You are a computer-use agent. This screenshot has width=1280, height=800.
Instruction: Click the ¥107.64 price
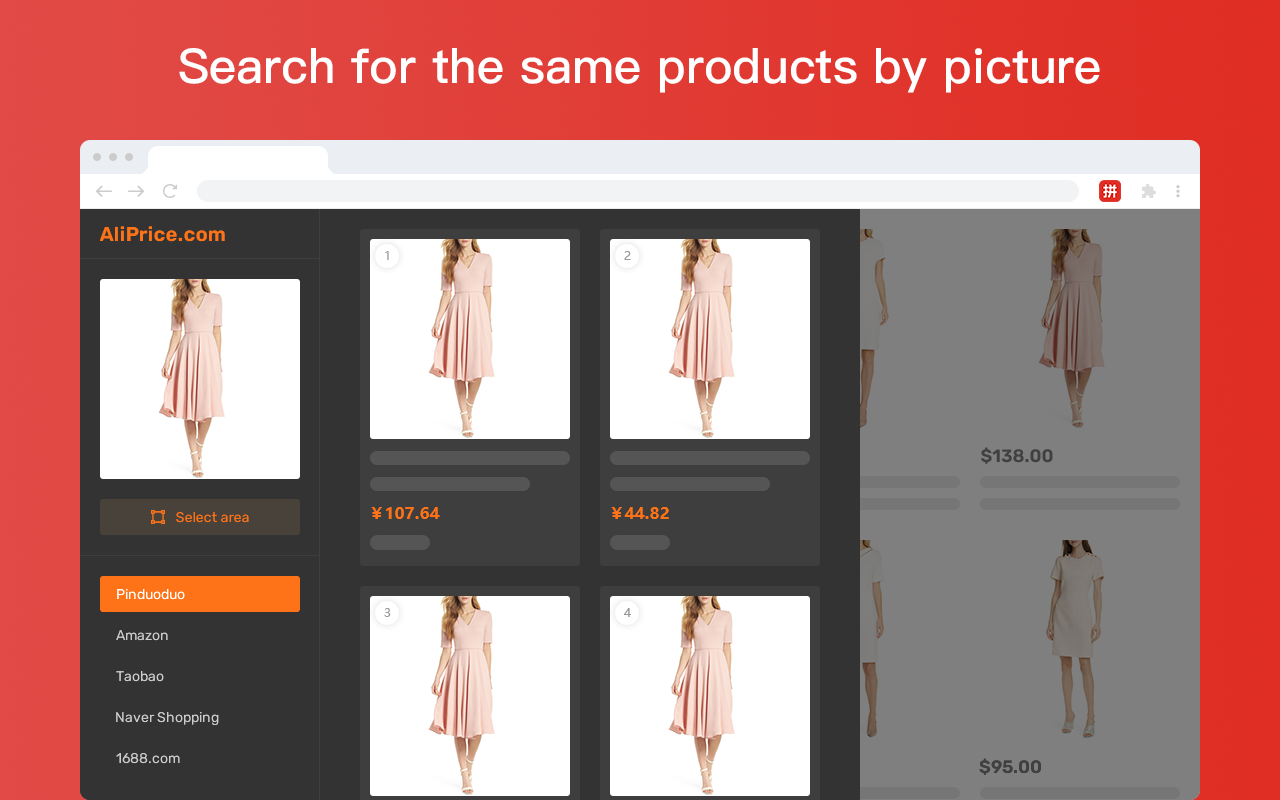[x=405, y=513]
